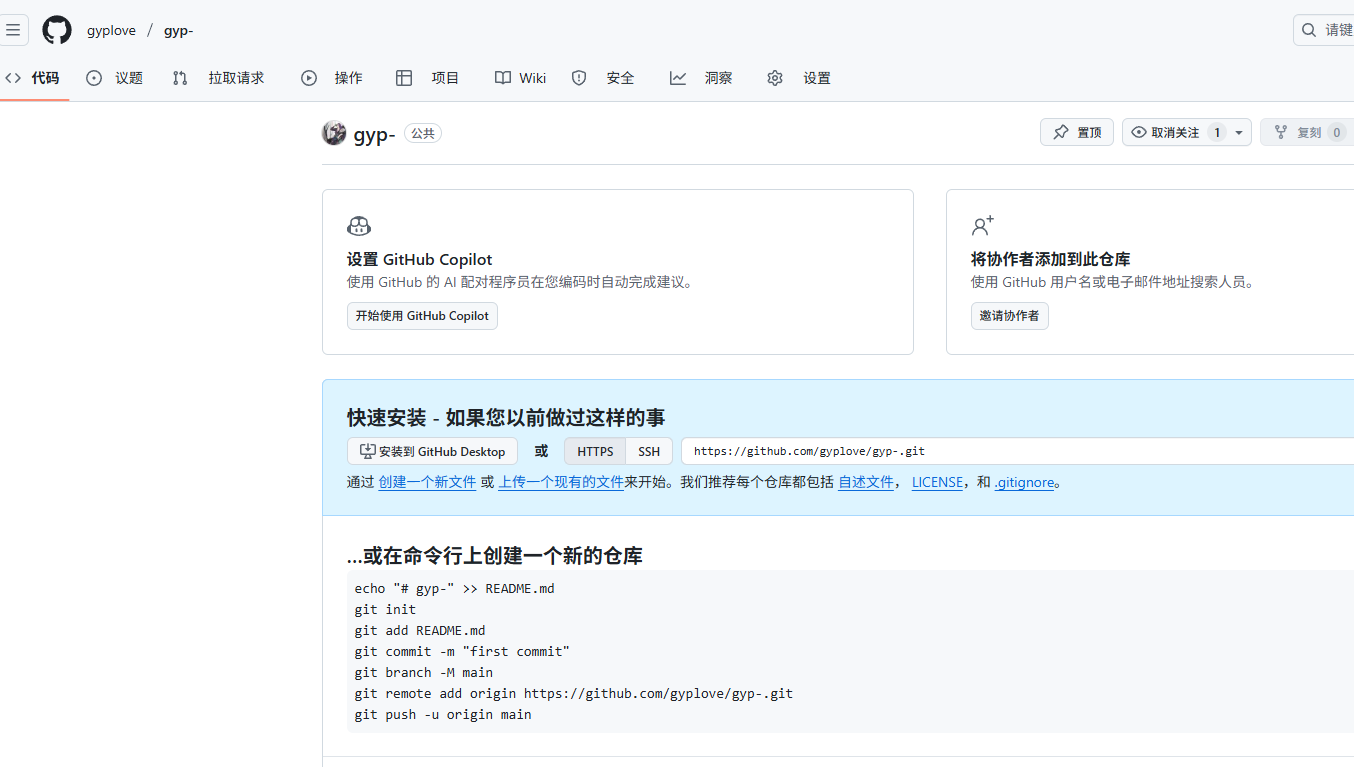Click the GitHub Octocat logo
Screen dimensions: 1354x767
[x=57, y=30]
